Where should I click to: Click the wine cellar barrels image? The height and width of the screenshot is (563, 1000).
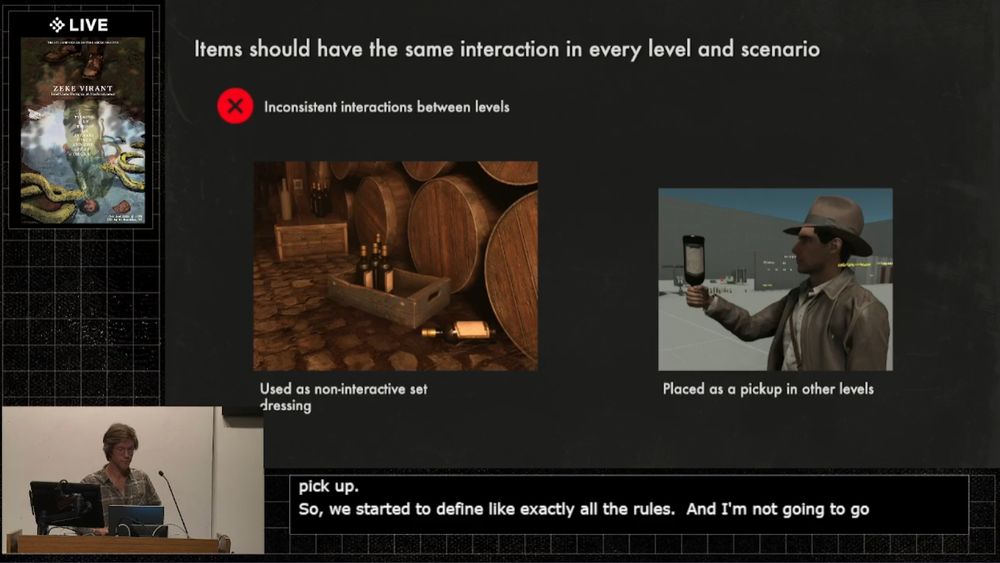click(x=395, y=266)
